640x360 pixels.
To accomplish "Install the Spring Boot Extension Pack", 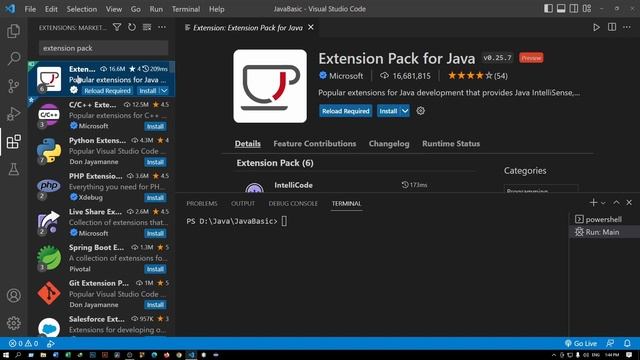I will [x=155, y=269].
